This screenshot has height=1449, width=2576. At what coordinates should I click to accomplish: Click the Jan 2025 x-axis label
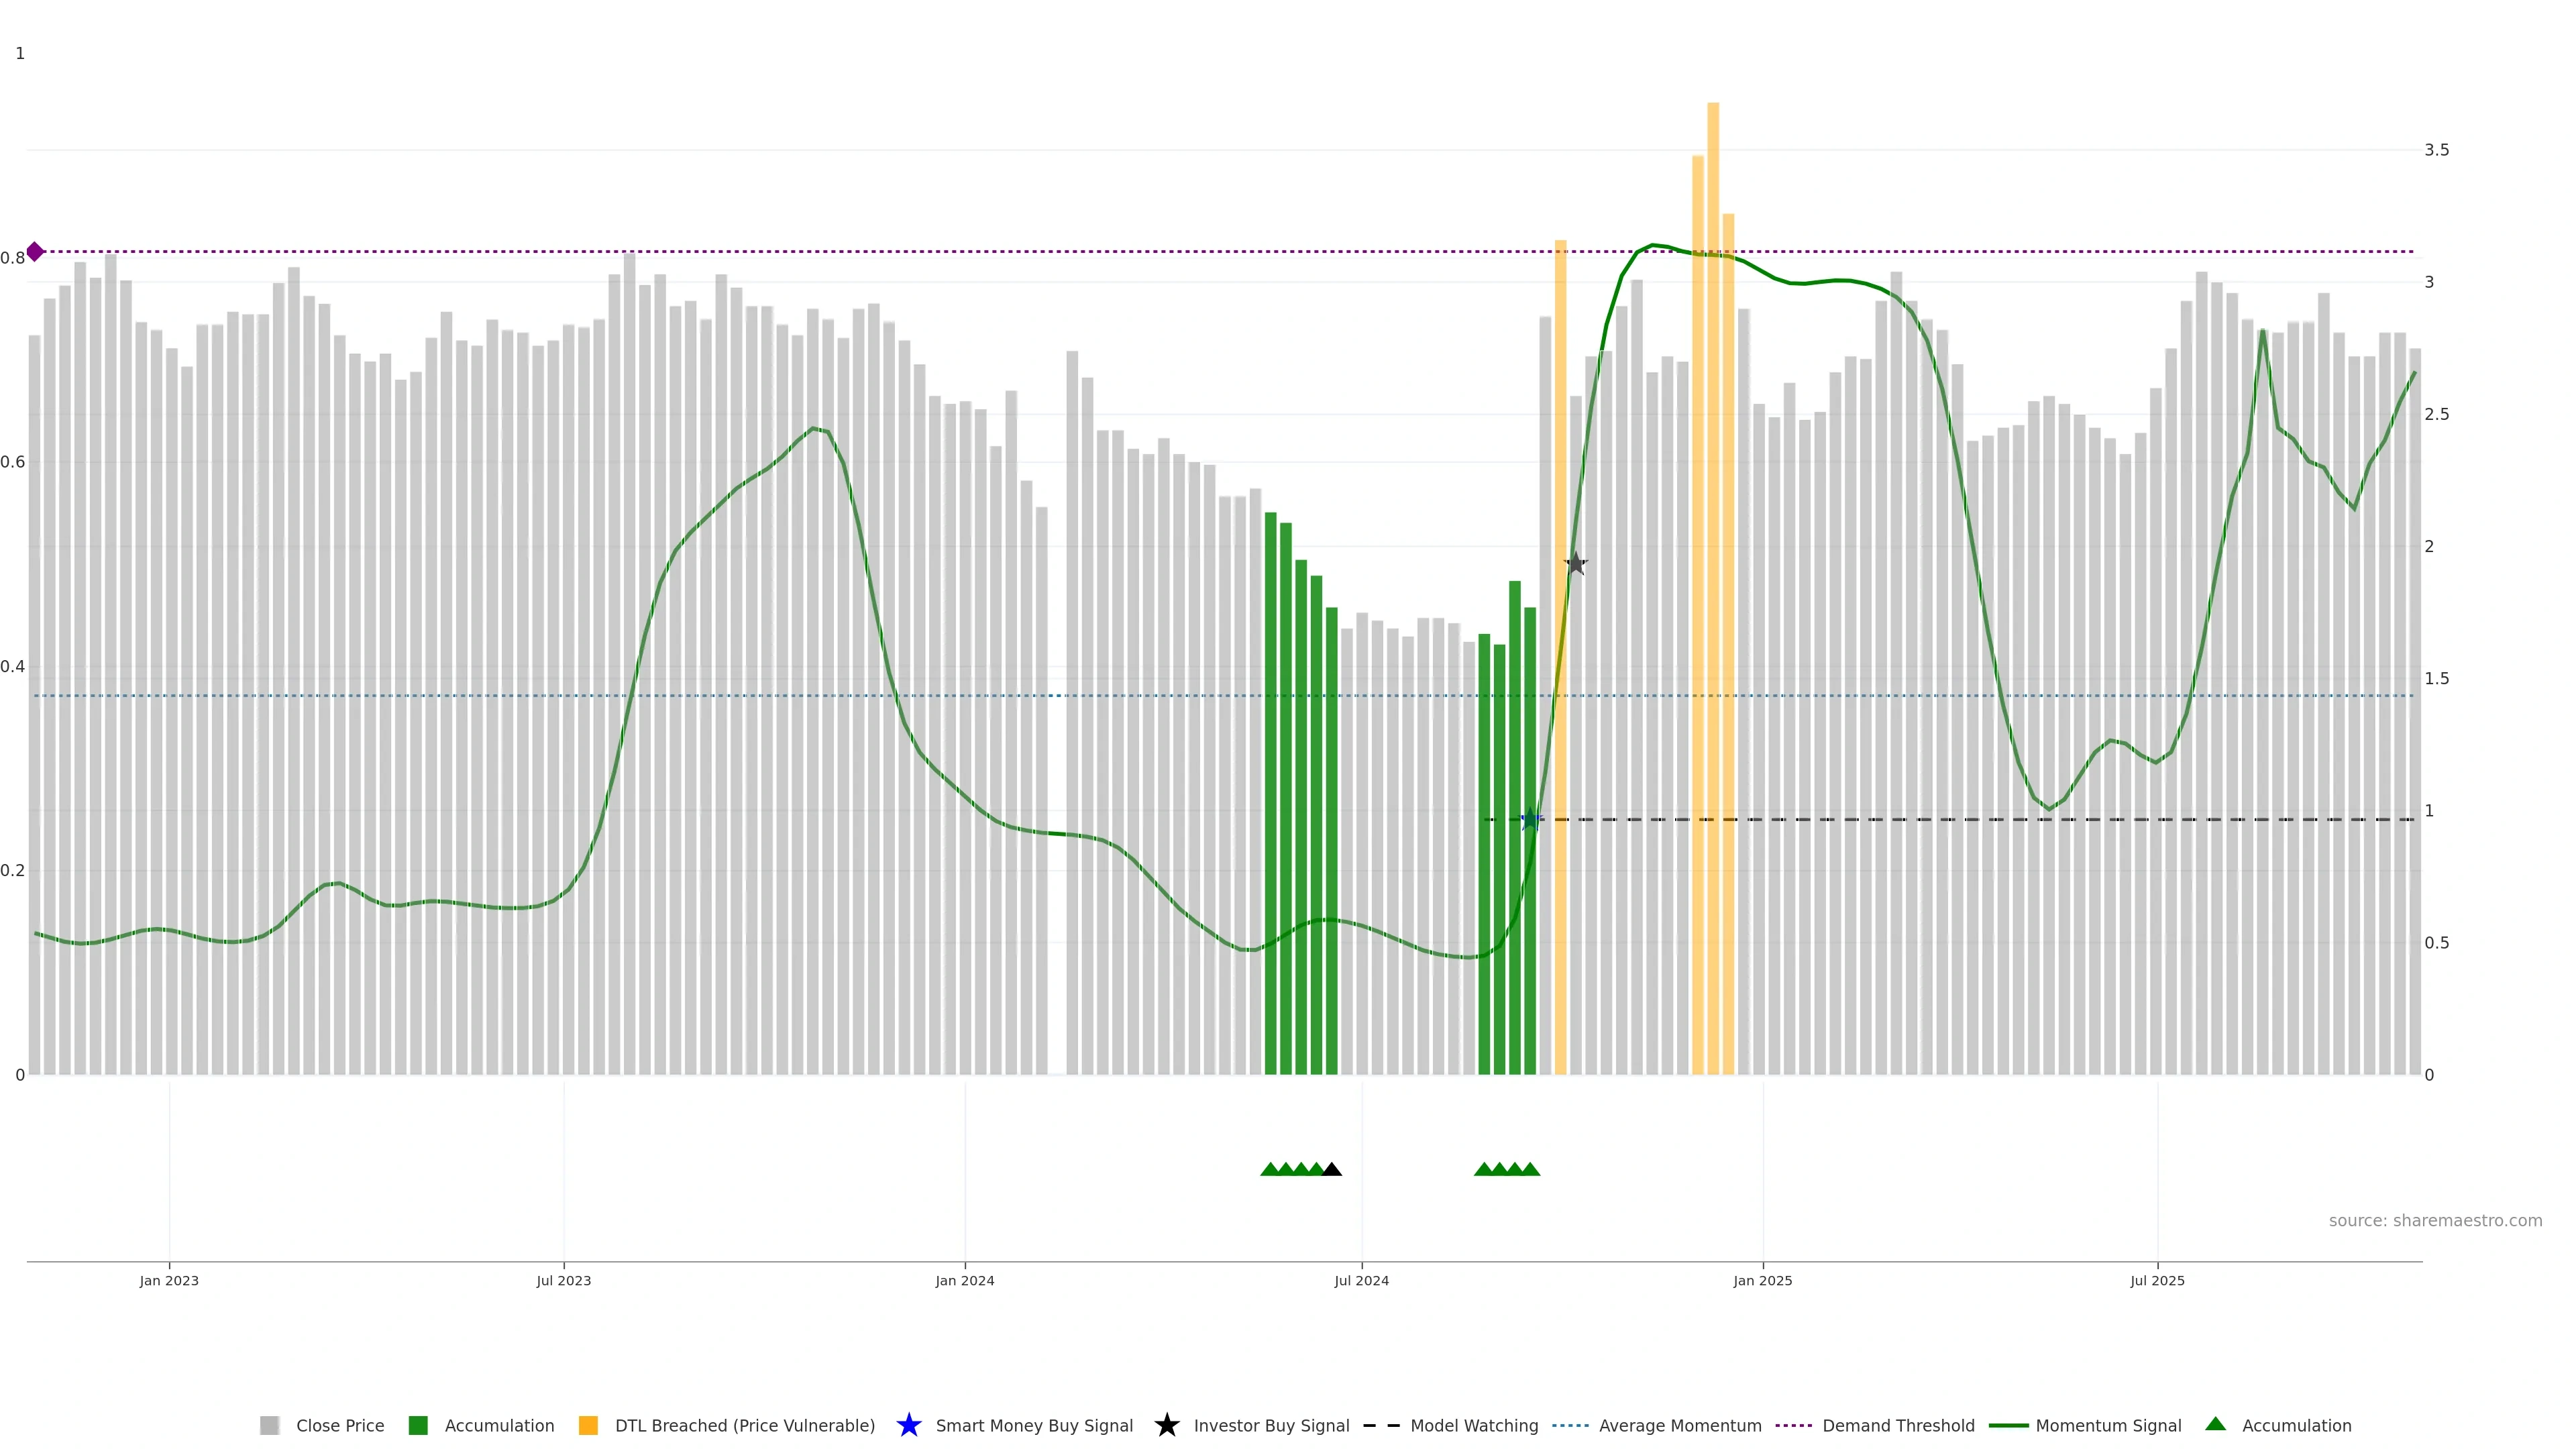(x=1762, y=1280)
